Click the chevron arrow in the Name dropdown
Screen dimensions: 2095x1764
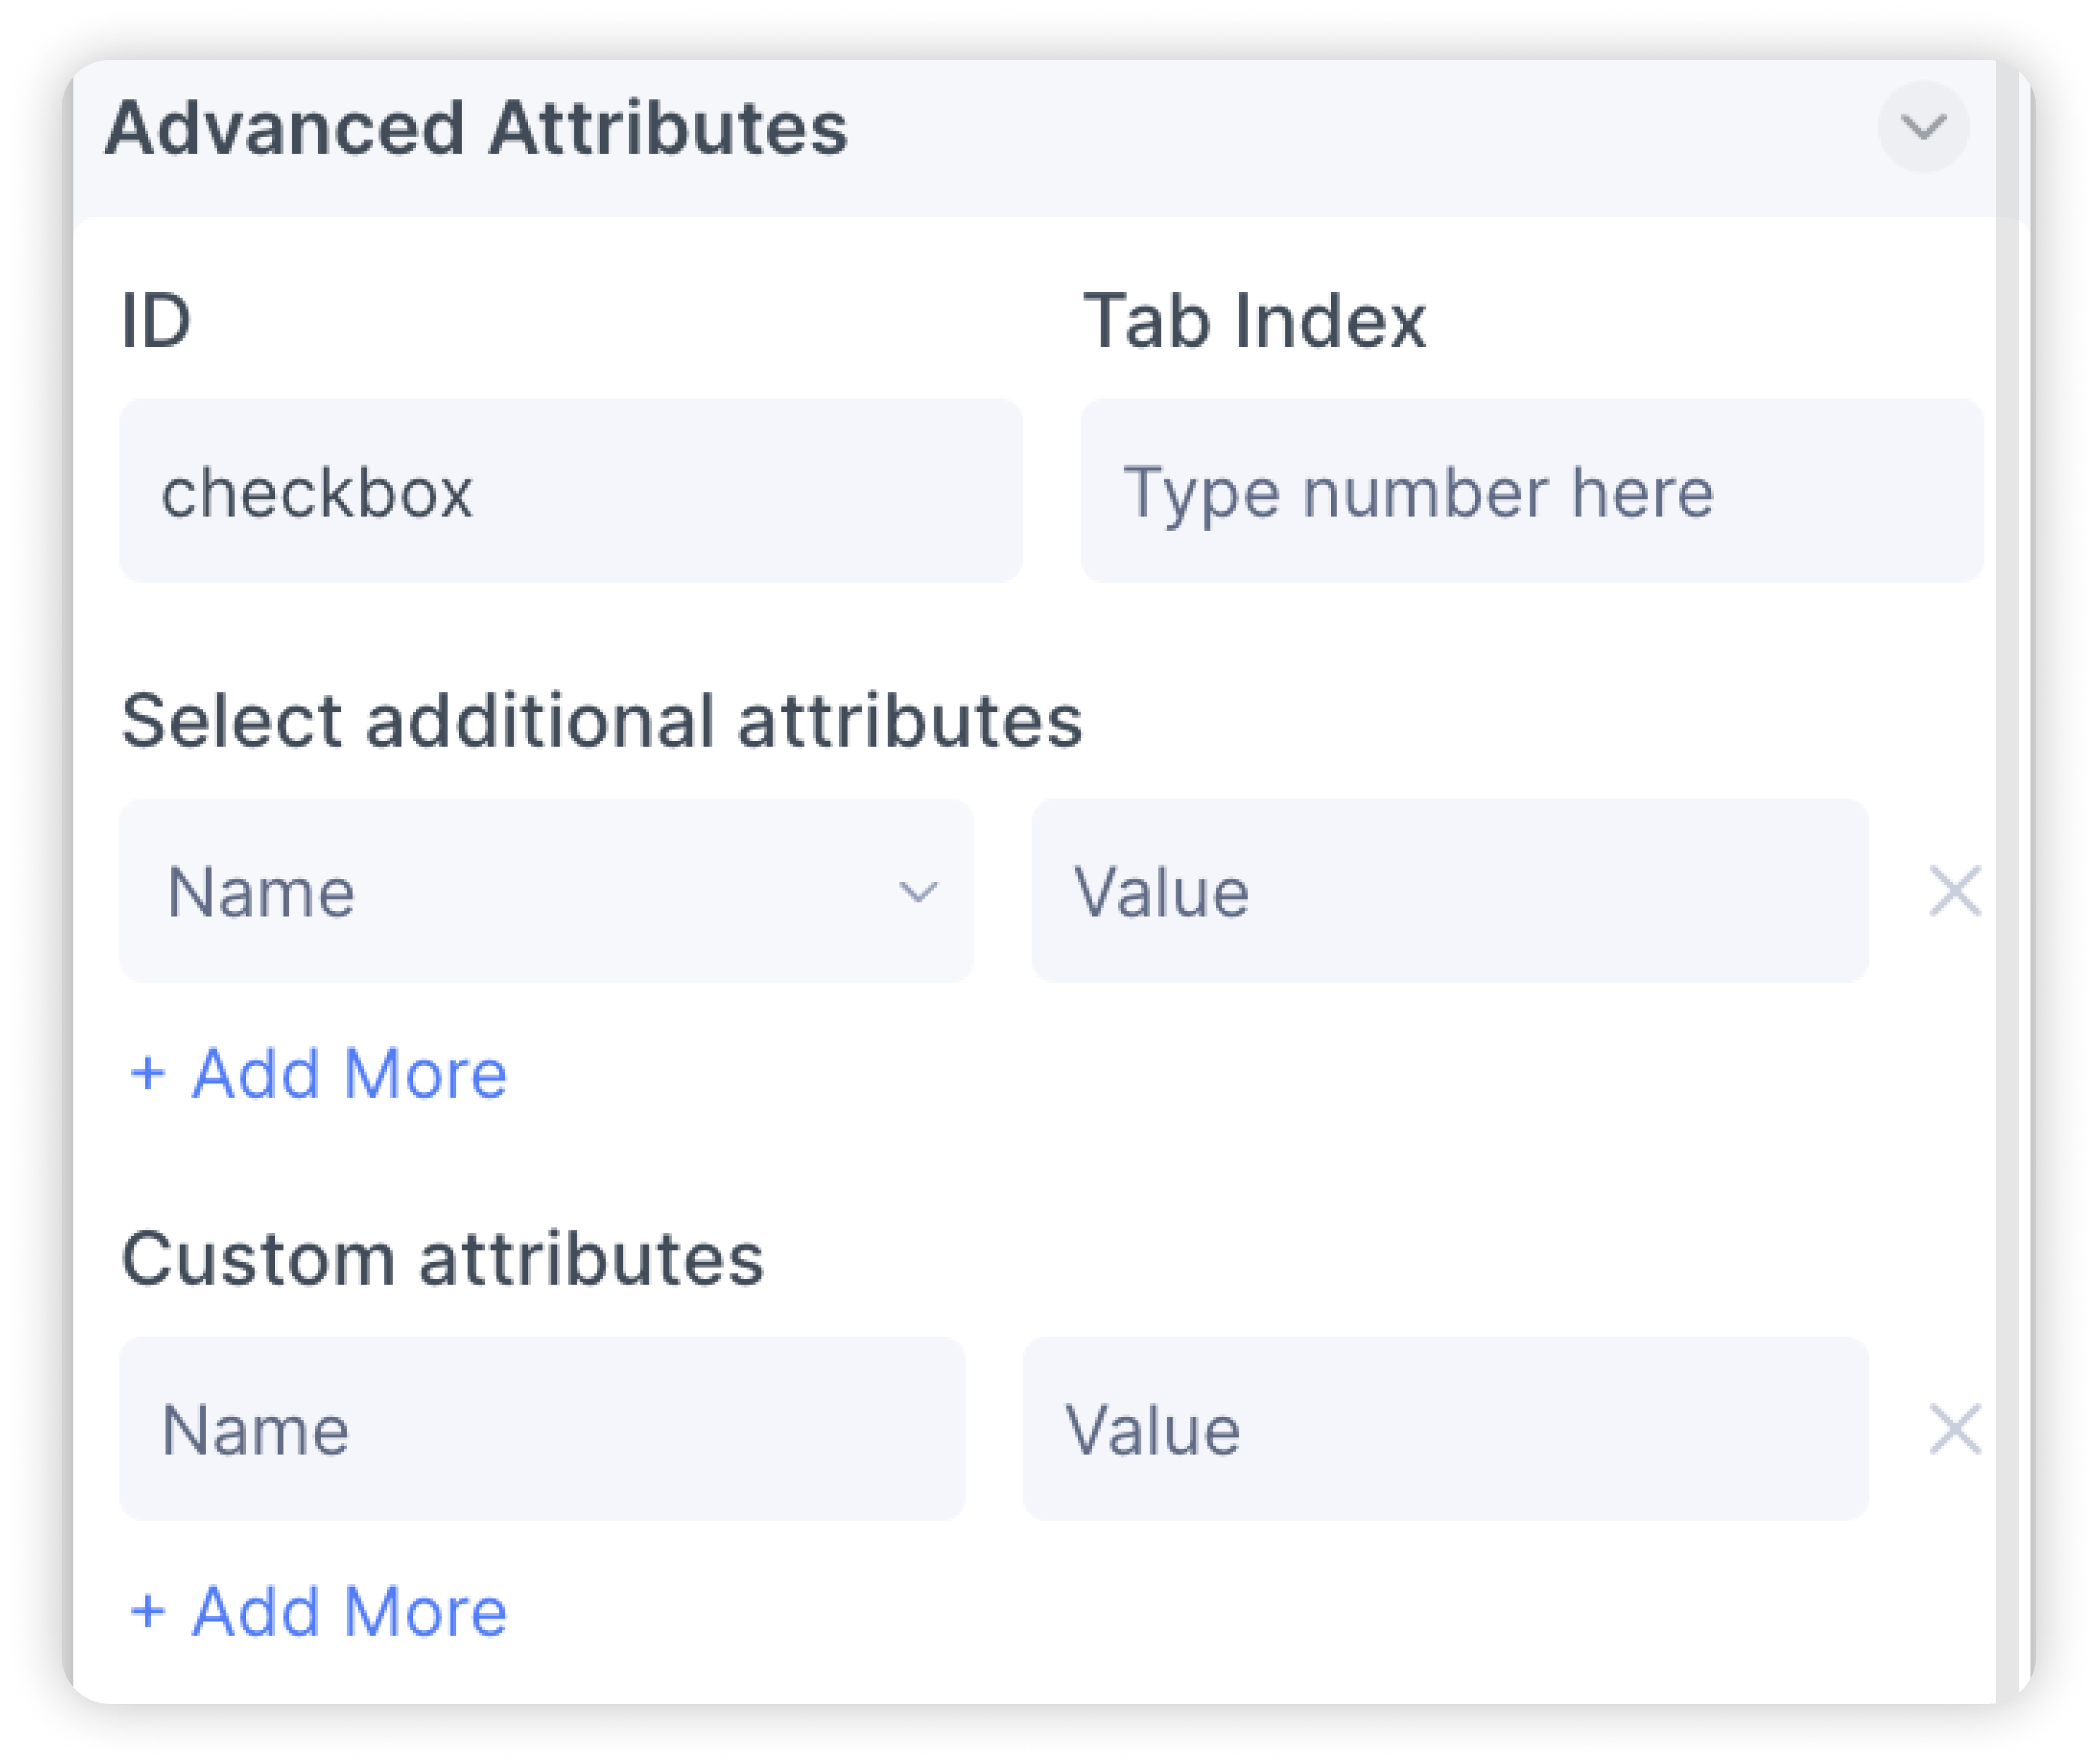917,891
